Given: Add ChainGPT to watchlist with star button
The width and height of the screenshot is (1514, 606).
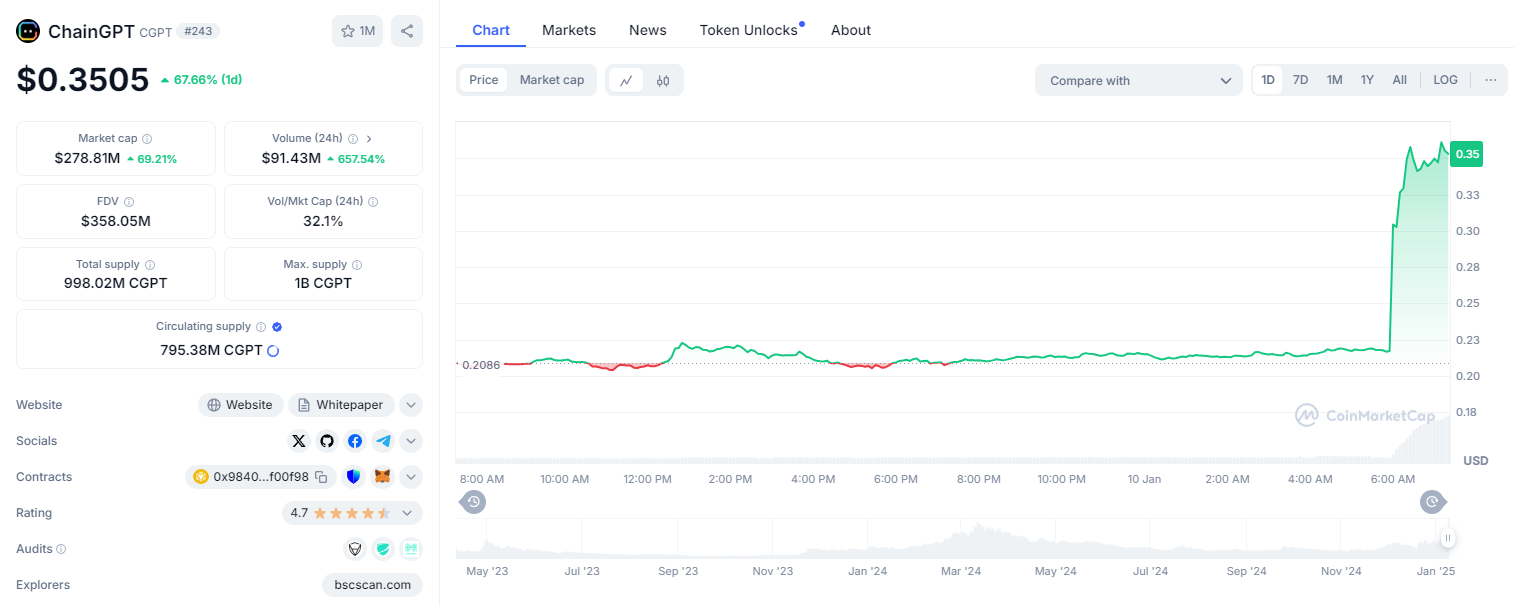Looking at the screenshot, I should pos(357,31).
